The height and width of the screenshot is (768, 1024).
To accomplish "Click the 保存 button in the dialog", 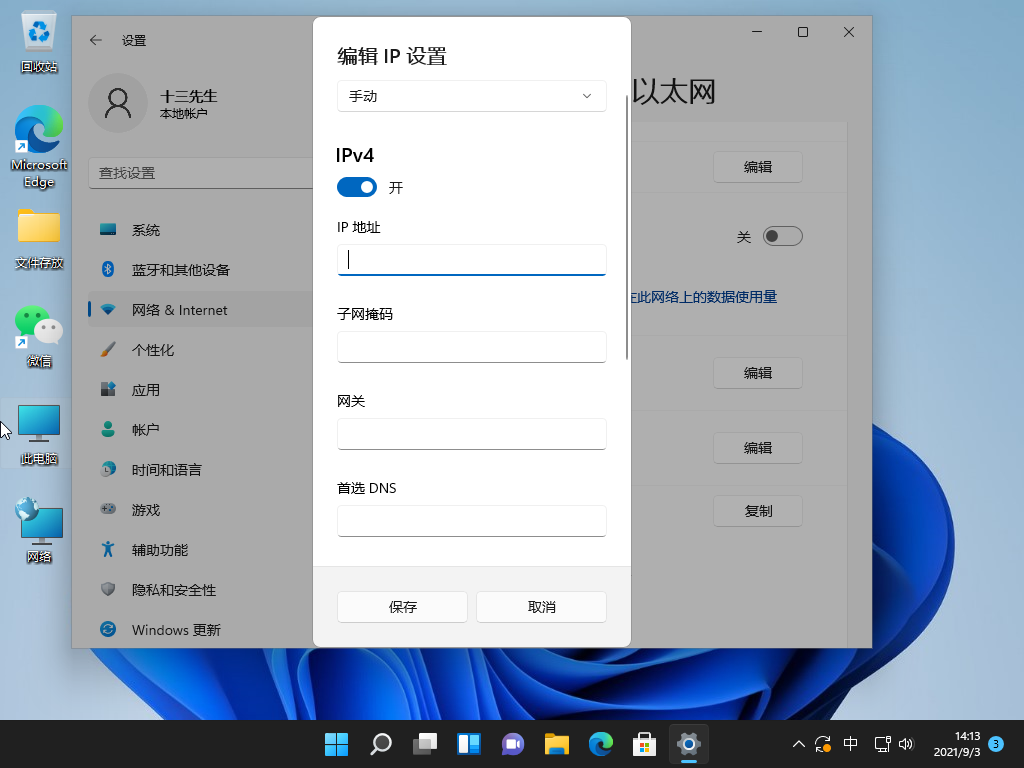I will pos(402,606).
